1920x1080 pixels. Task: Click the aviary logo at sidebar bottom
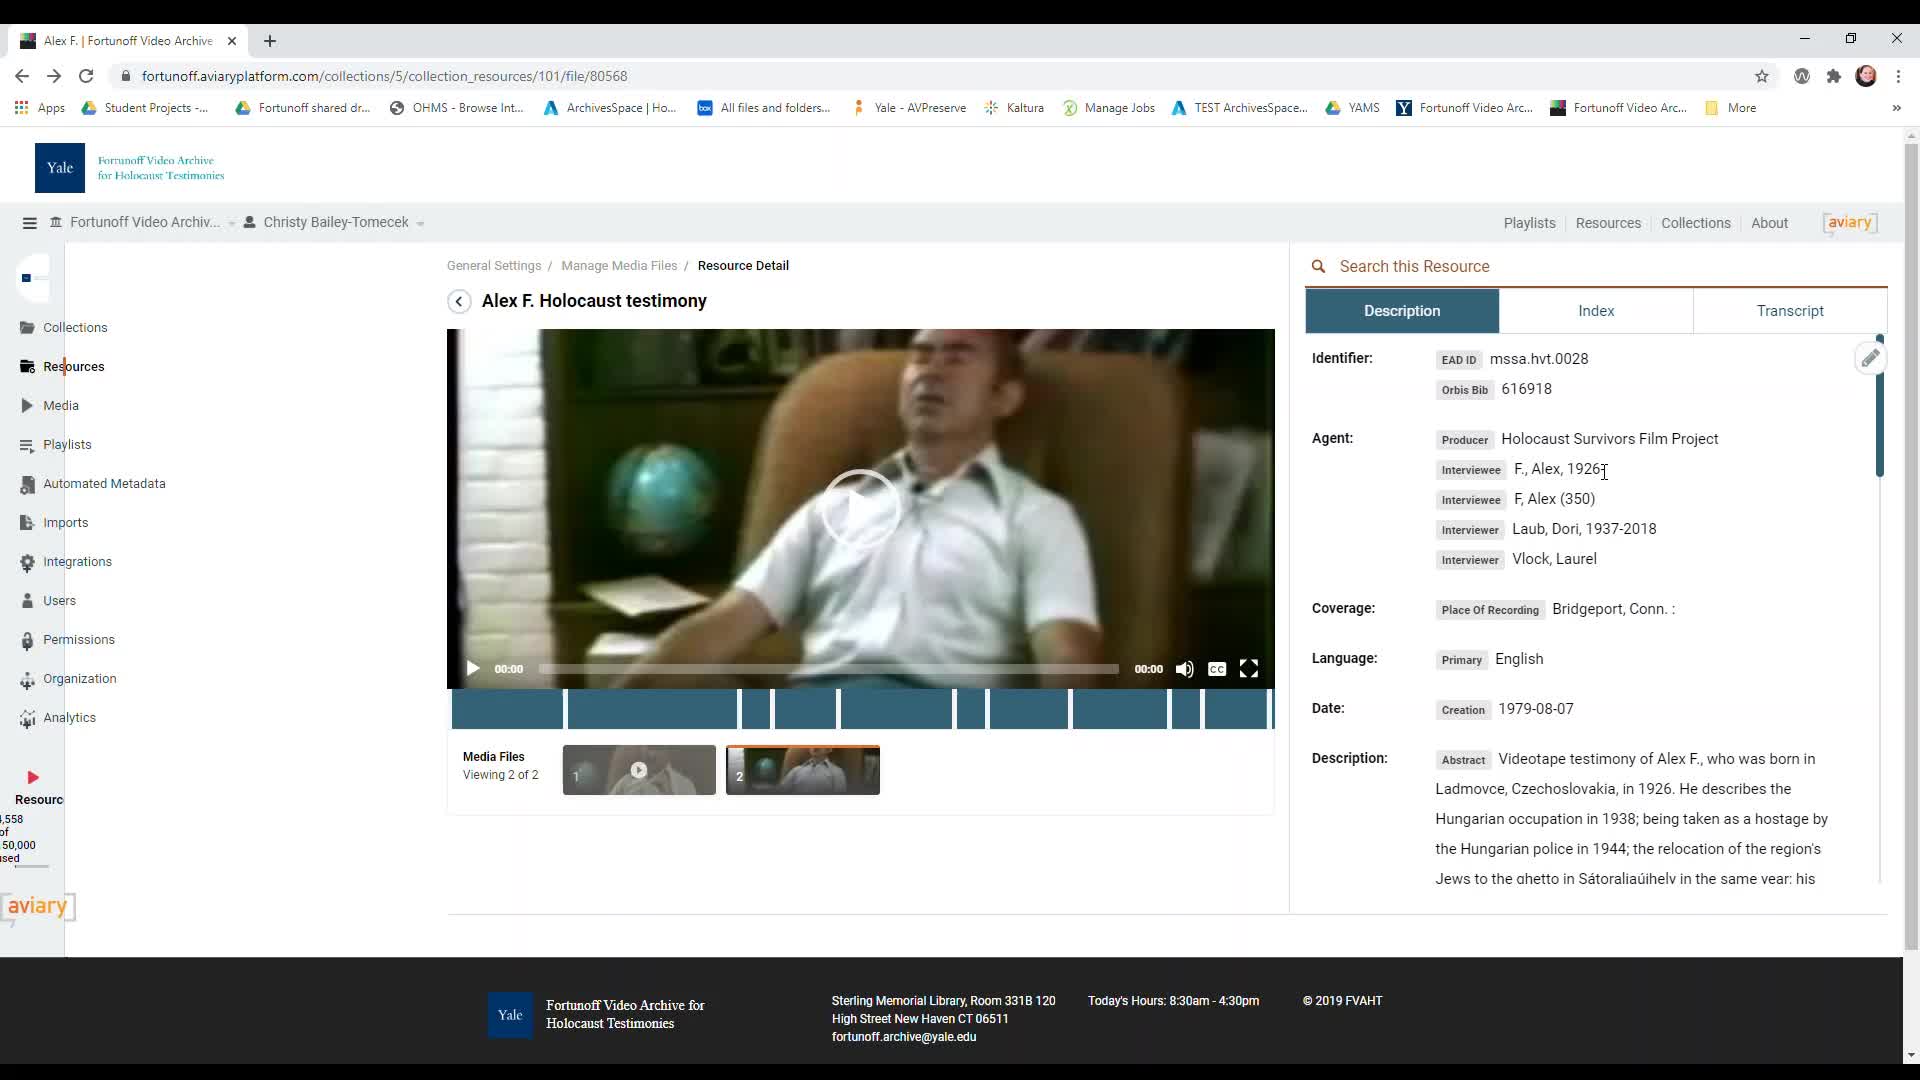(37, 907)
